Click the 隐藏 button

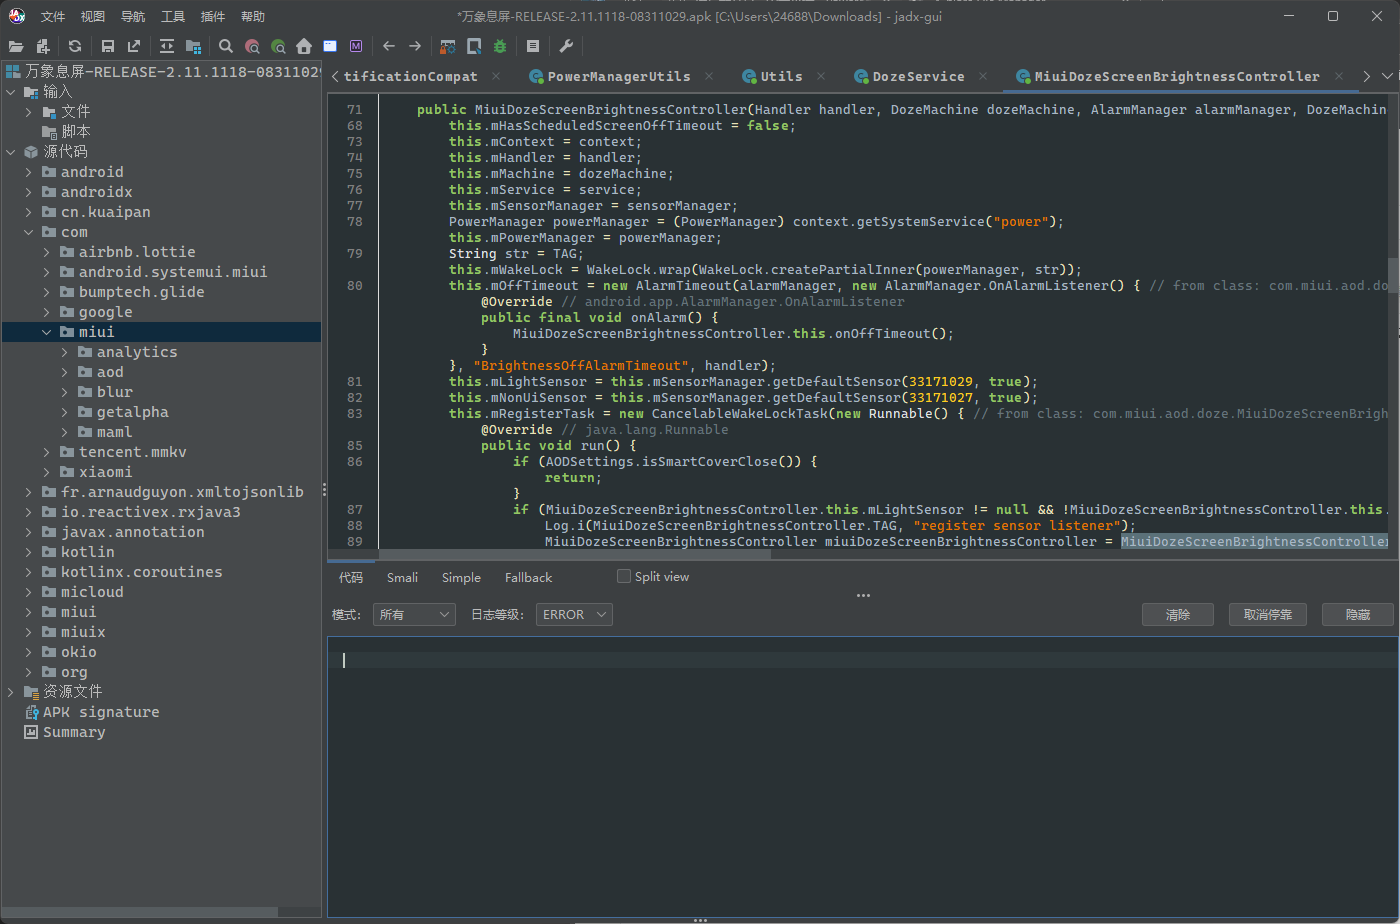1357,615
